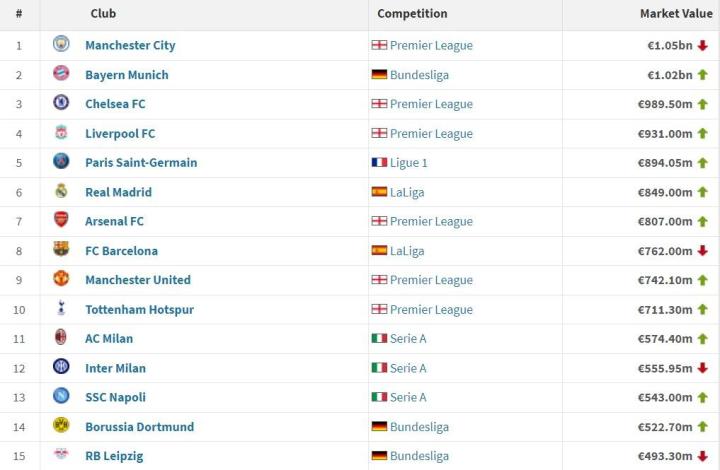The width and height of the screenshot is (720, 470).
Task: Select the Chelsea FC badge icon
Action: 61,102
